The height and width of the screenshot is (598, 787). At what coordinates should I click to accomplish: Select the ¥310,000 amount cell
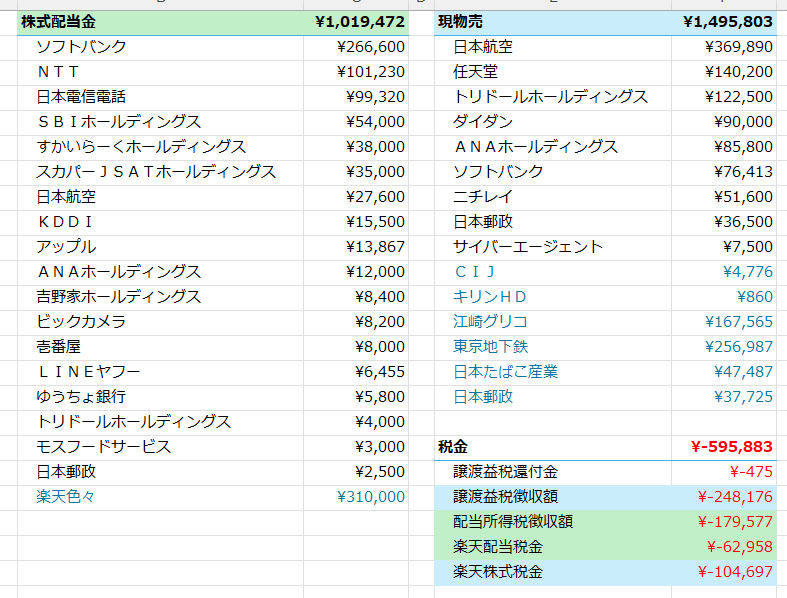click(371, 497)
